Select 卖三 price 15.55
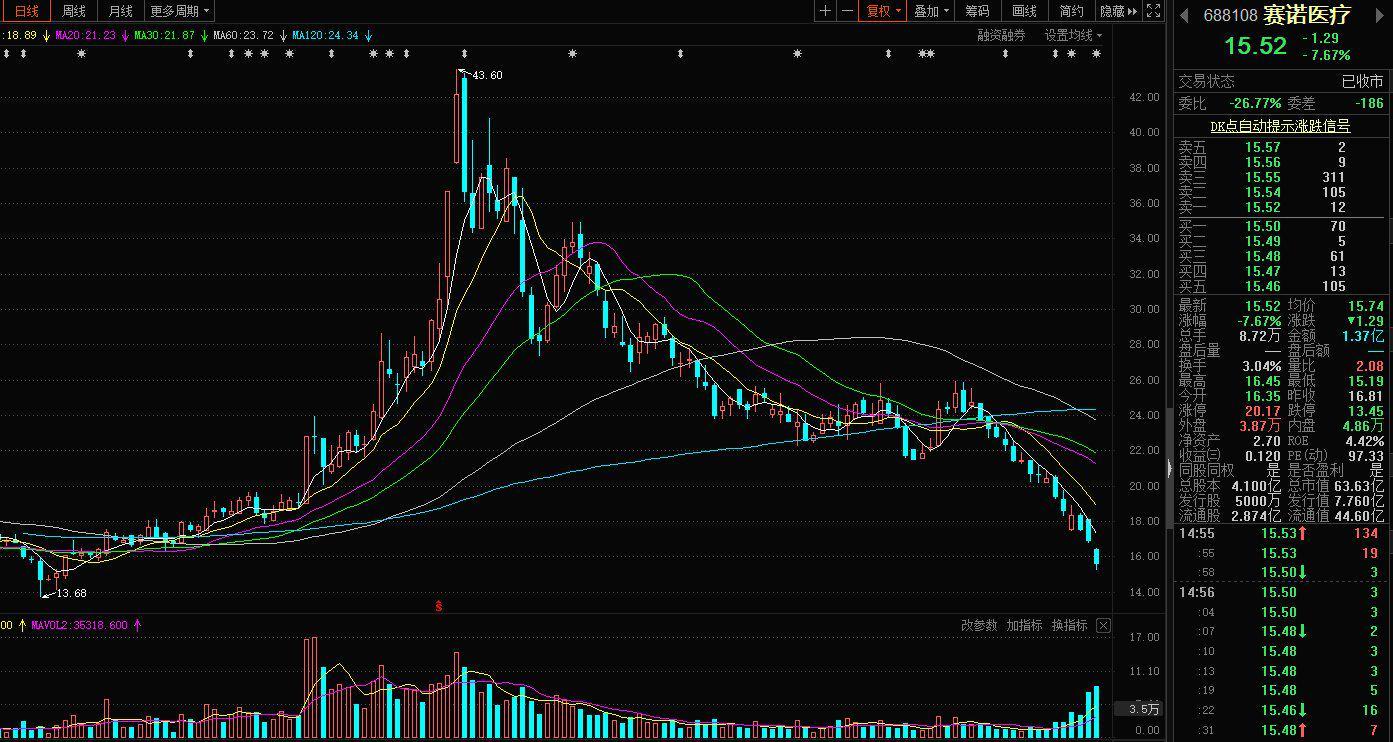This screenshot has width=1393, height=742. coord(1262,177)
